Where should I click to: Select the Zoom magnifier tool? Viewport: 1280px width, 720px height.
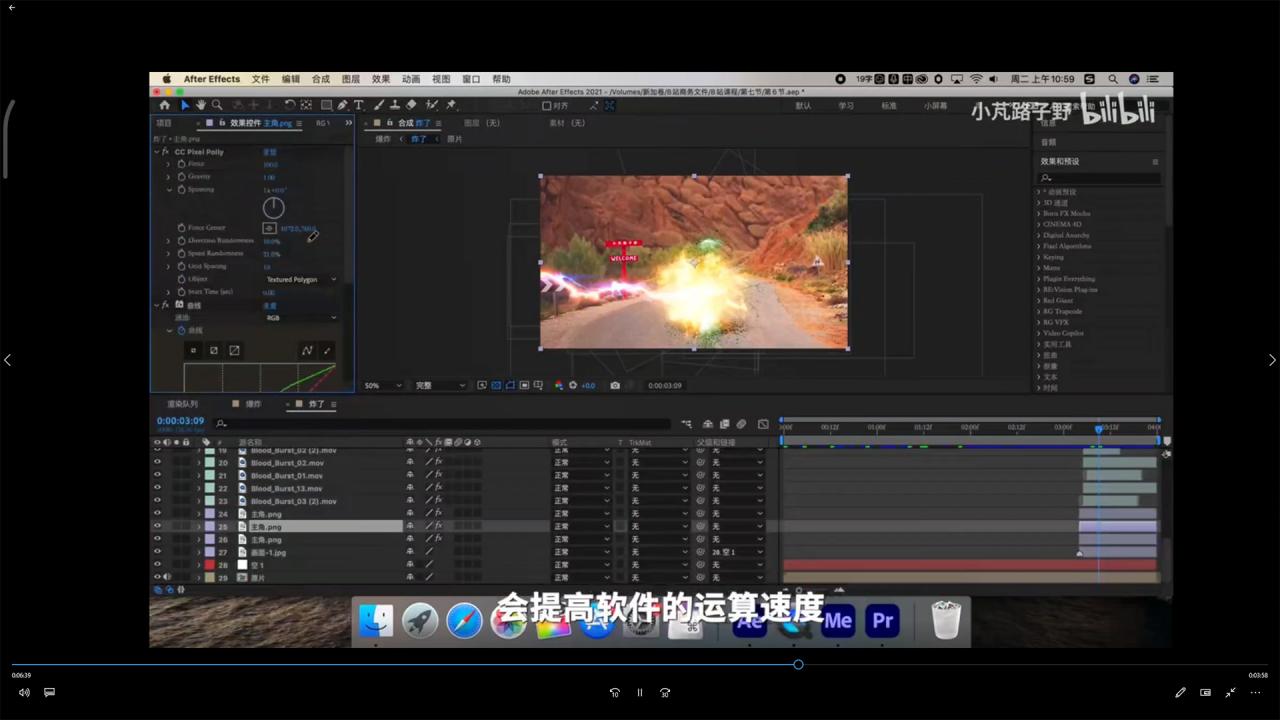click(216, 105)
